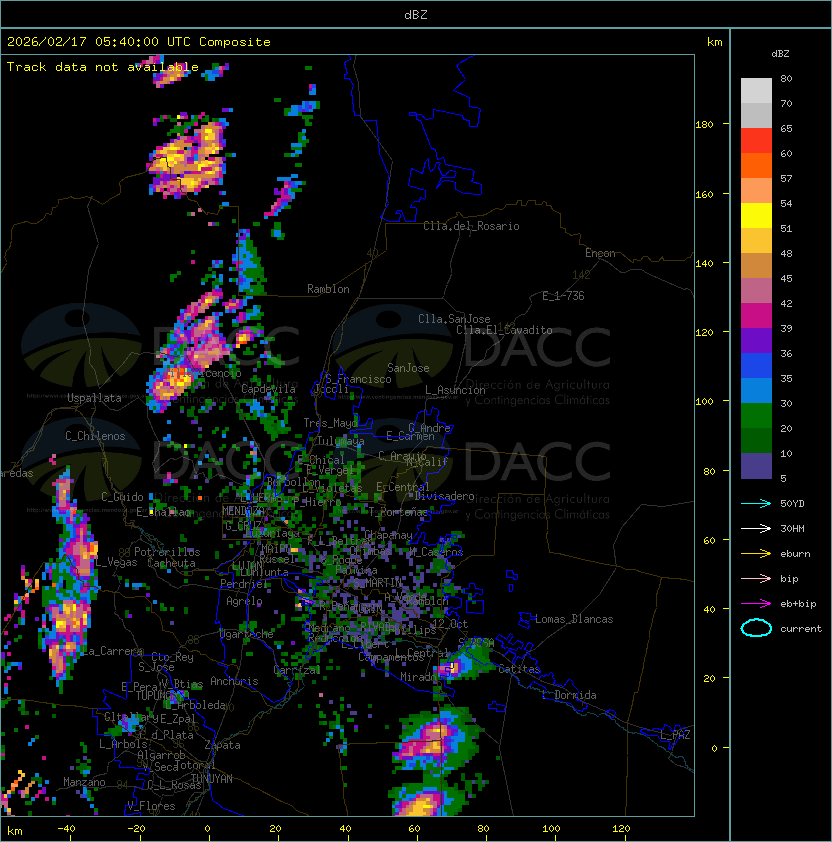Click the 'Tres_Mayo' place label
The height and width of the screenshot is (842, 832).
(x=330, y=423)
